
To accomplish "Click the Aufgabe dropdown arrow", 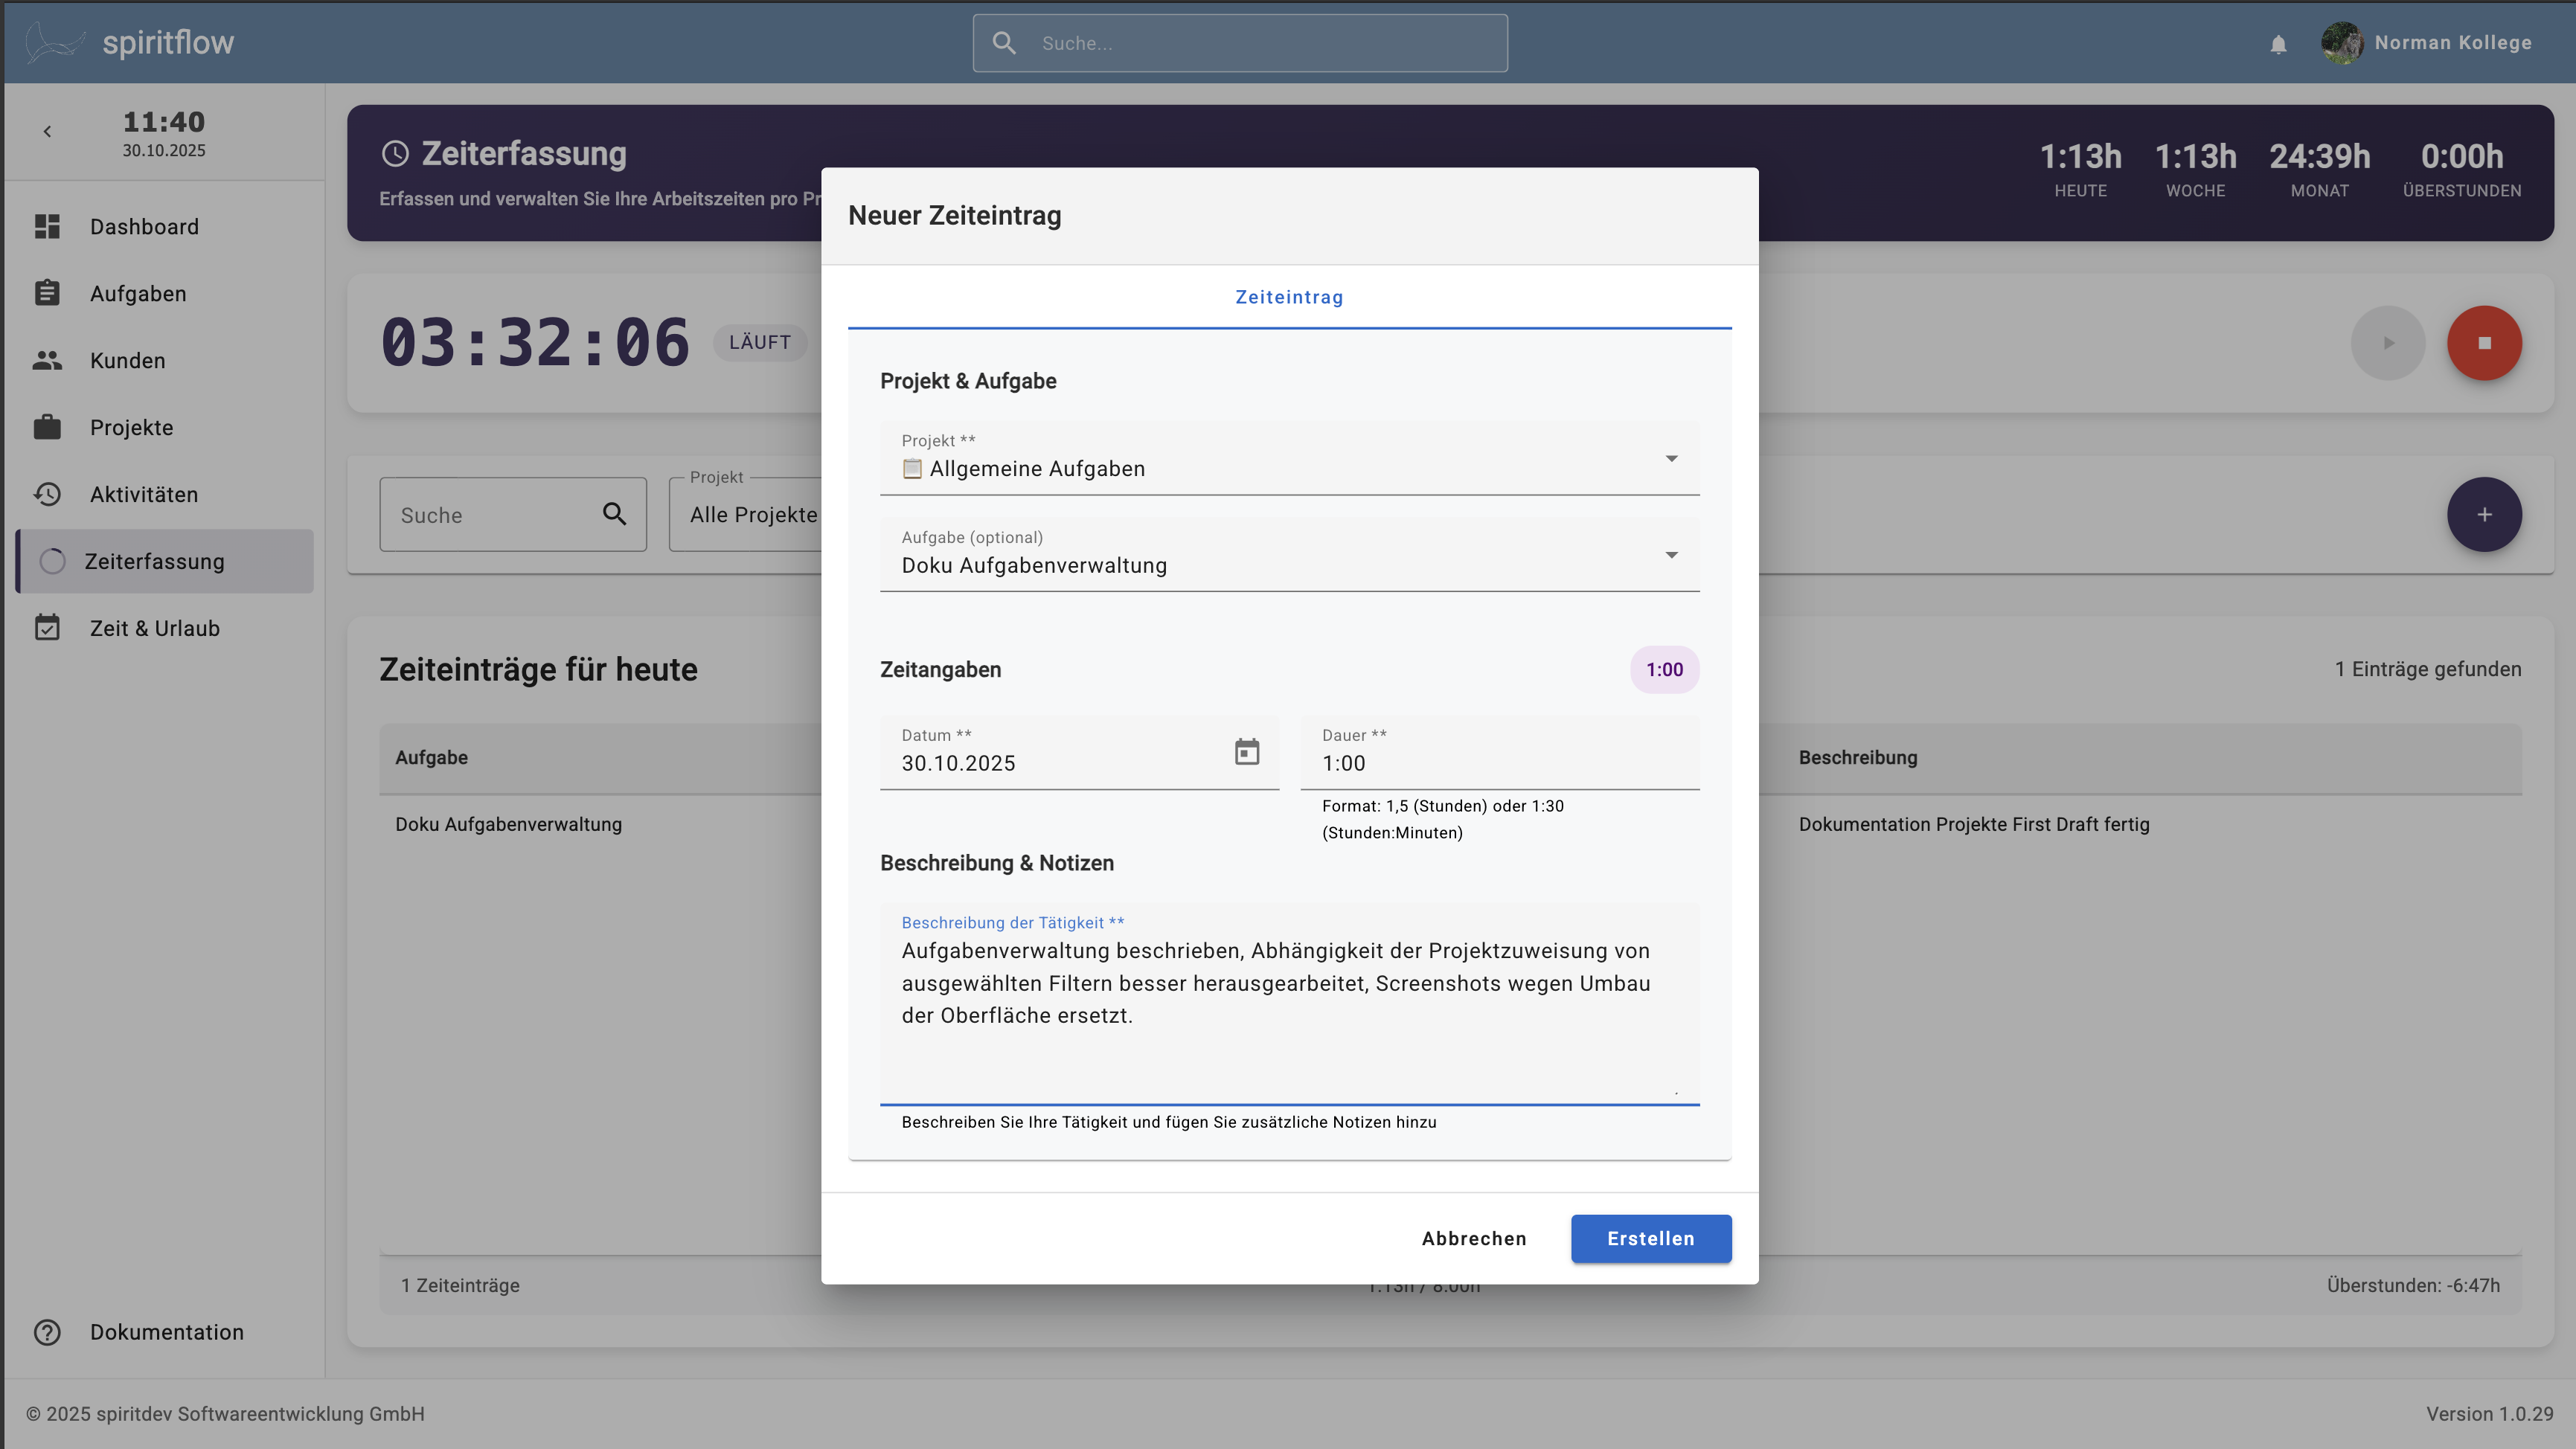I will click(x=1671, y=555).
